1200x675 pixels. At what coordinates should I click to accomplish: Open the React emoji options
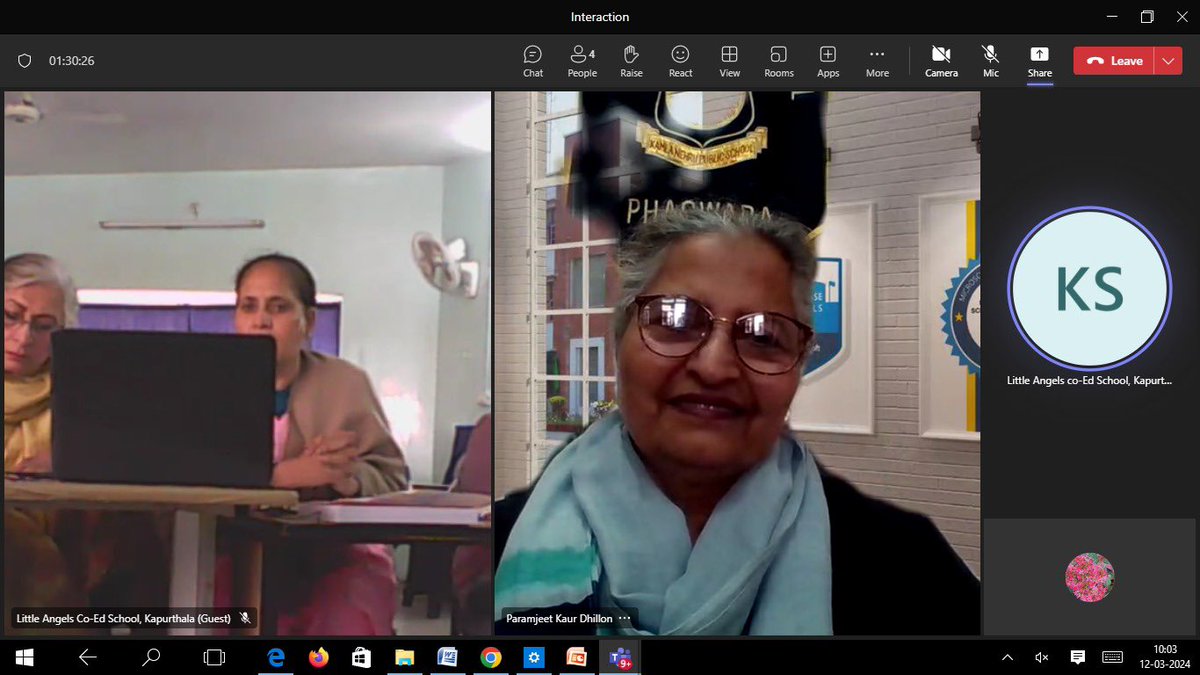tap(680, 60)
